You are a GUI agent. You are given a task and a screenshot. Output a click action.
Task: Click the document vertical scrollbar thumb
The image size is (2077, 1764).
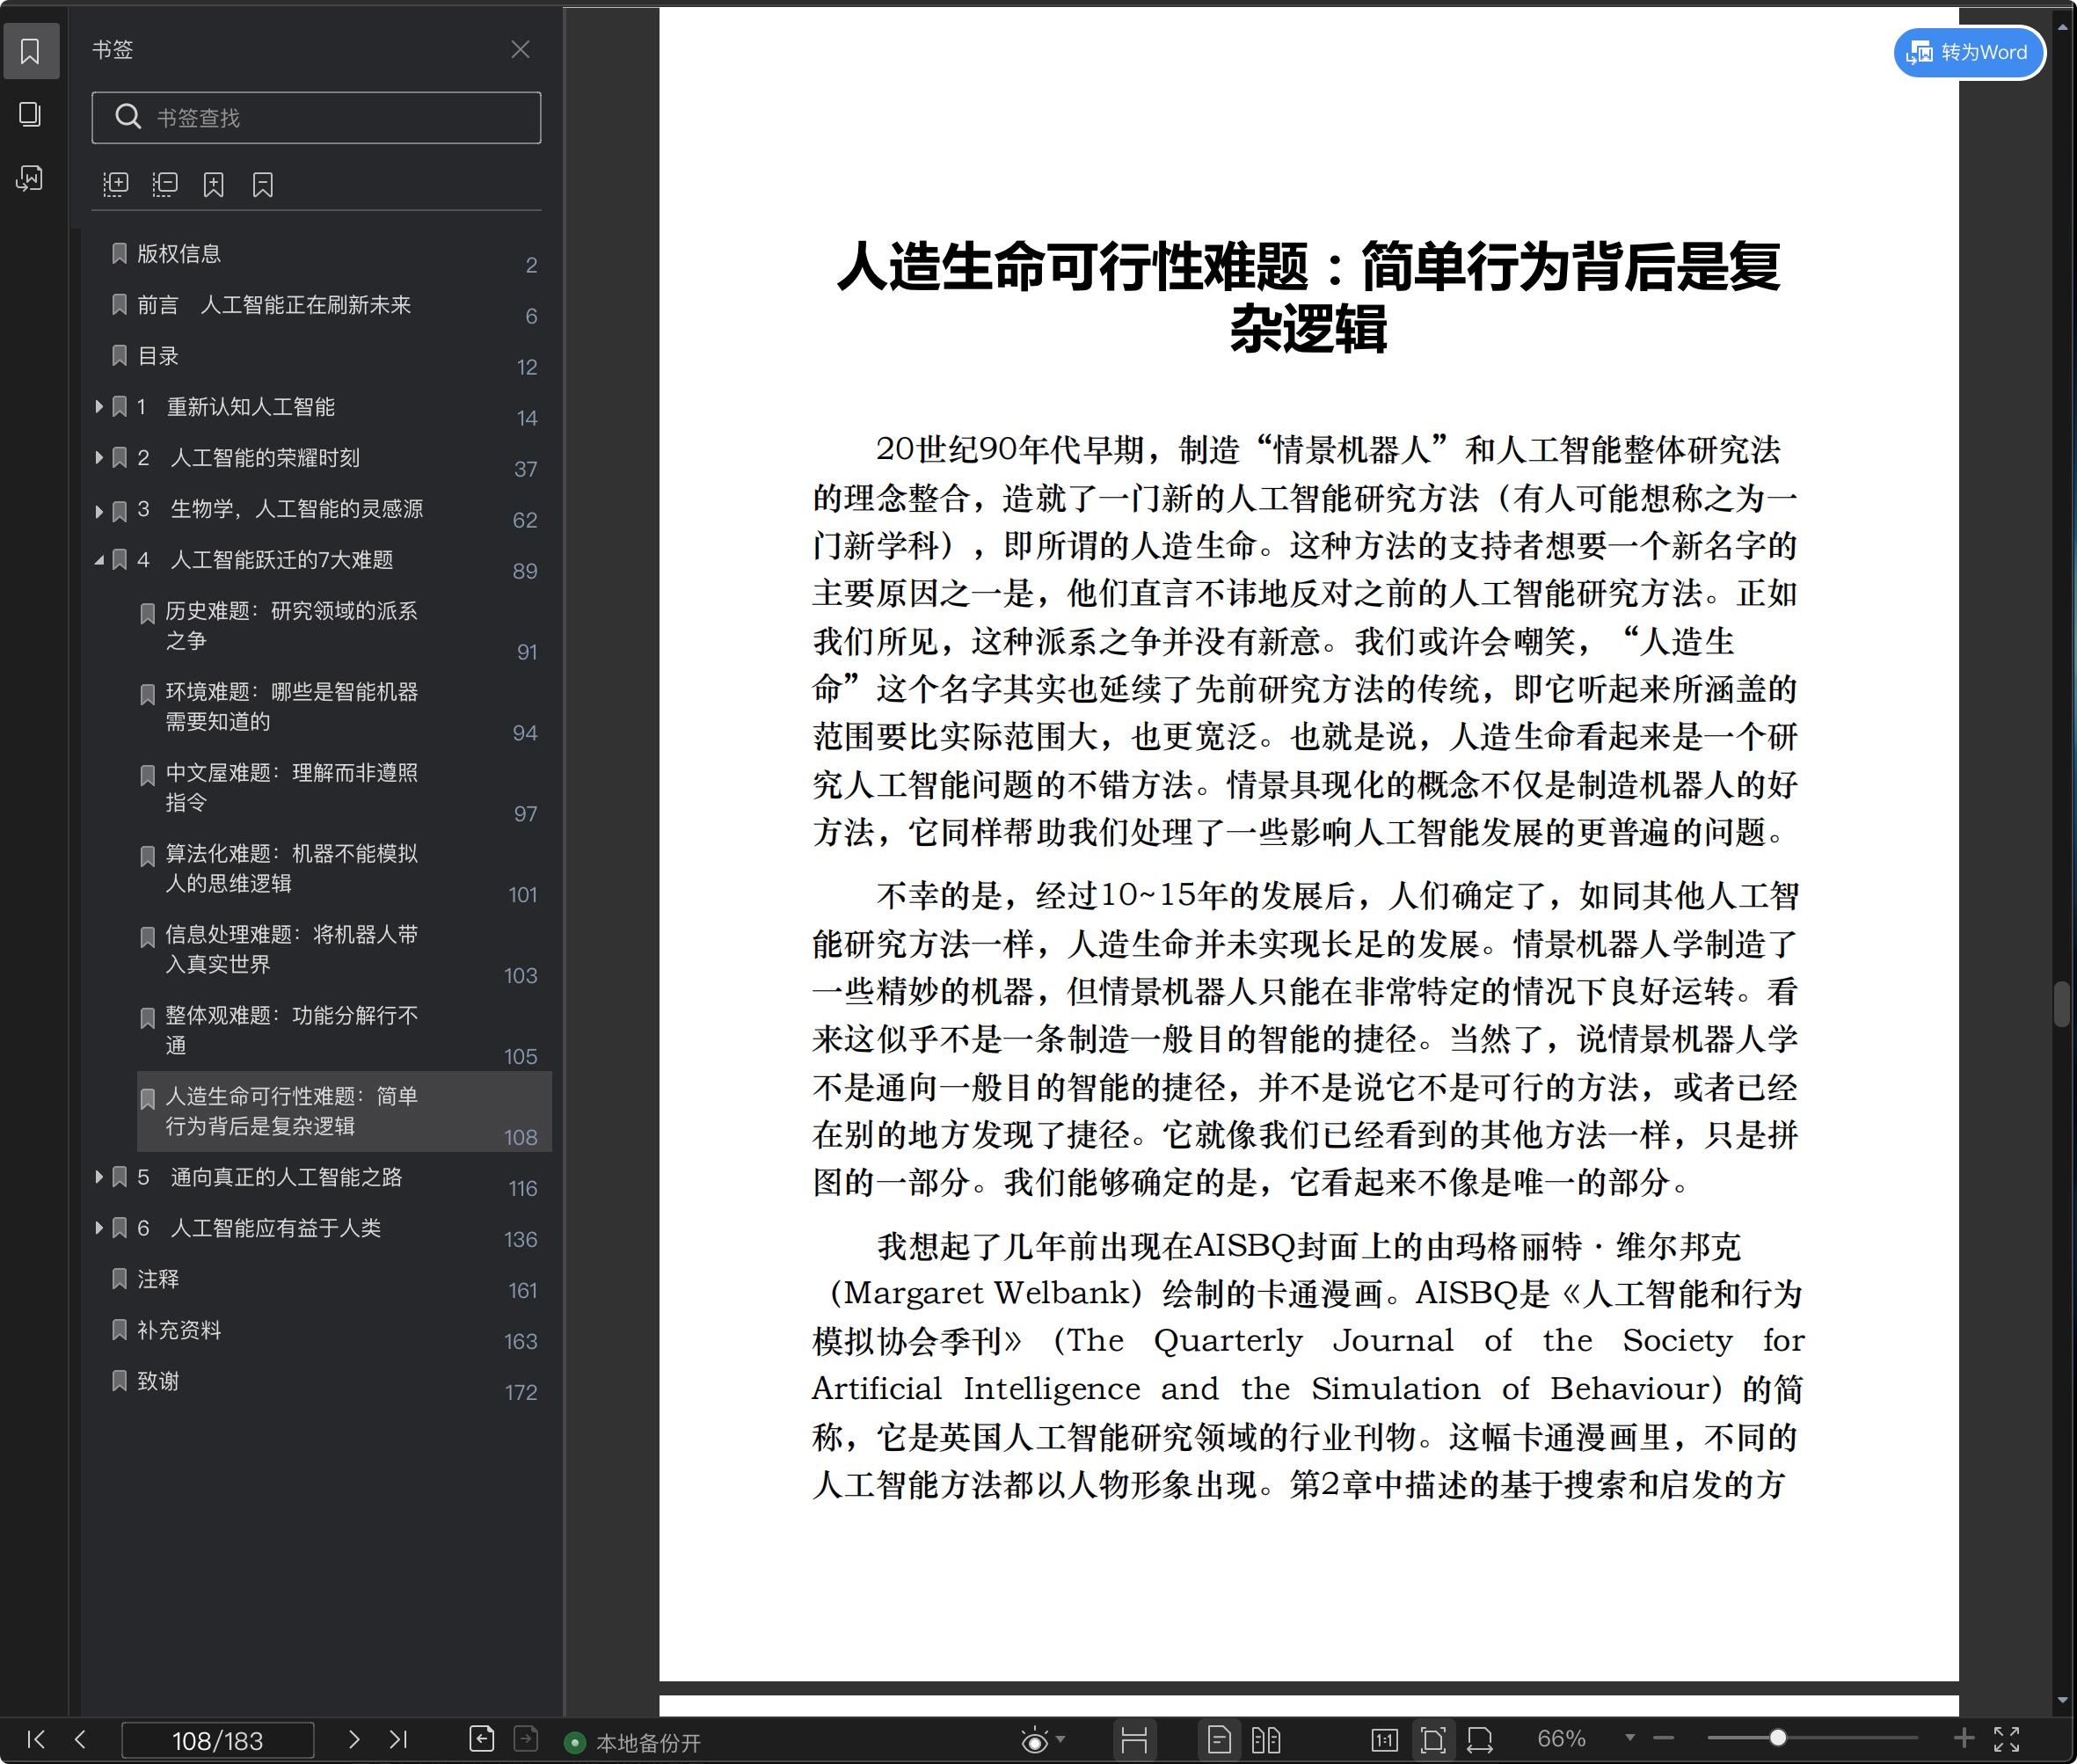(x=2061, y=1005)
